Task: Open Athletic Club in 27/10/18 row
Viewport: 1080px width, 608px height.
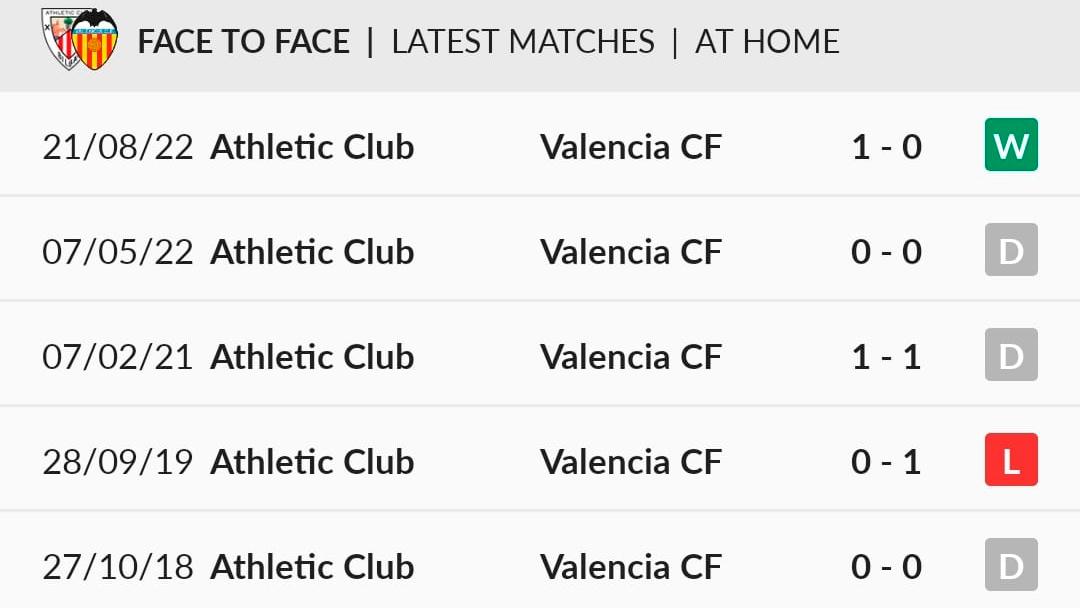Action: 312,567
